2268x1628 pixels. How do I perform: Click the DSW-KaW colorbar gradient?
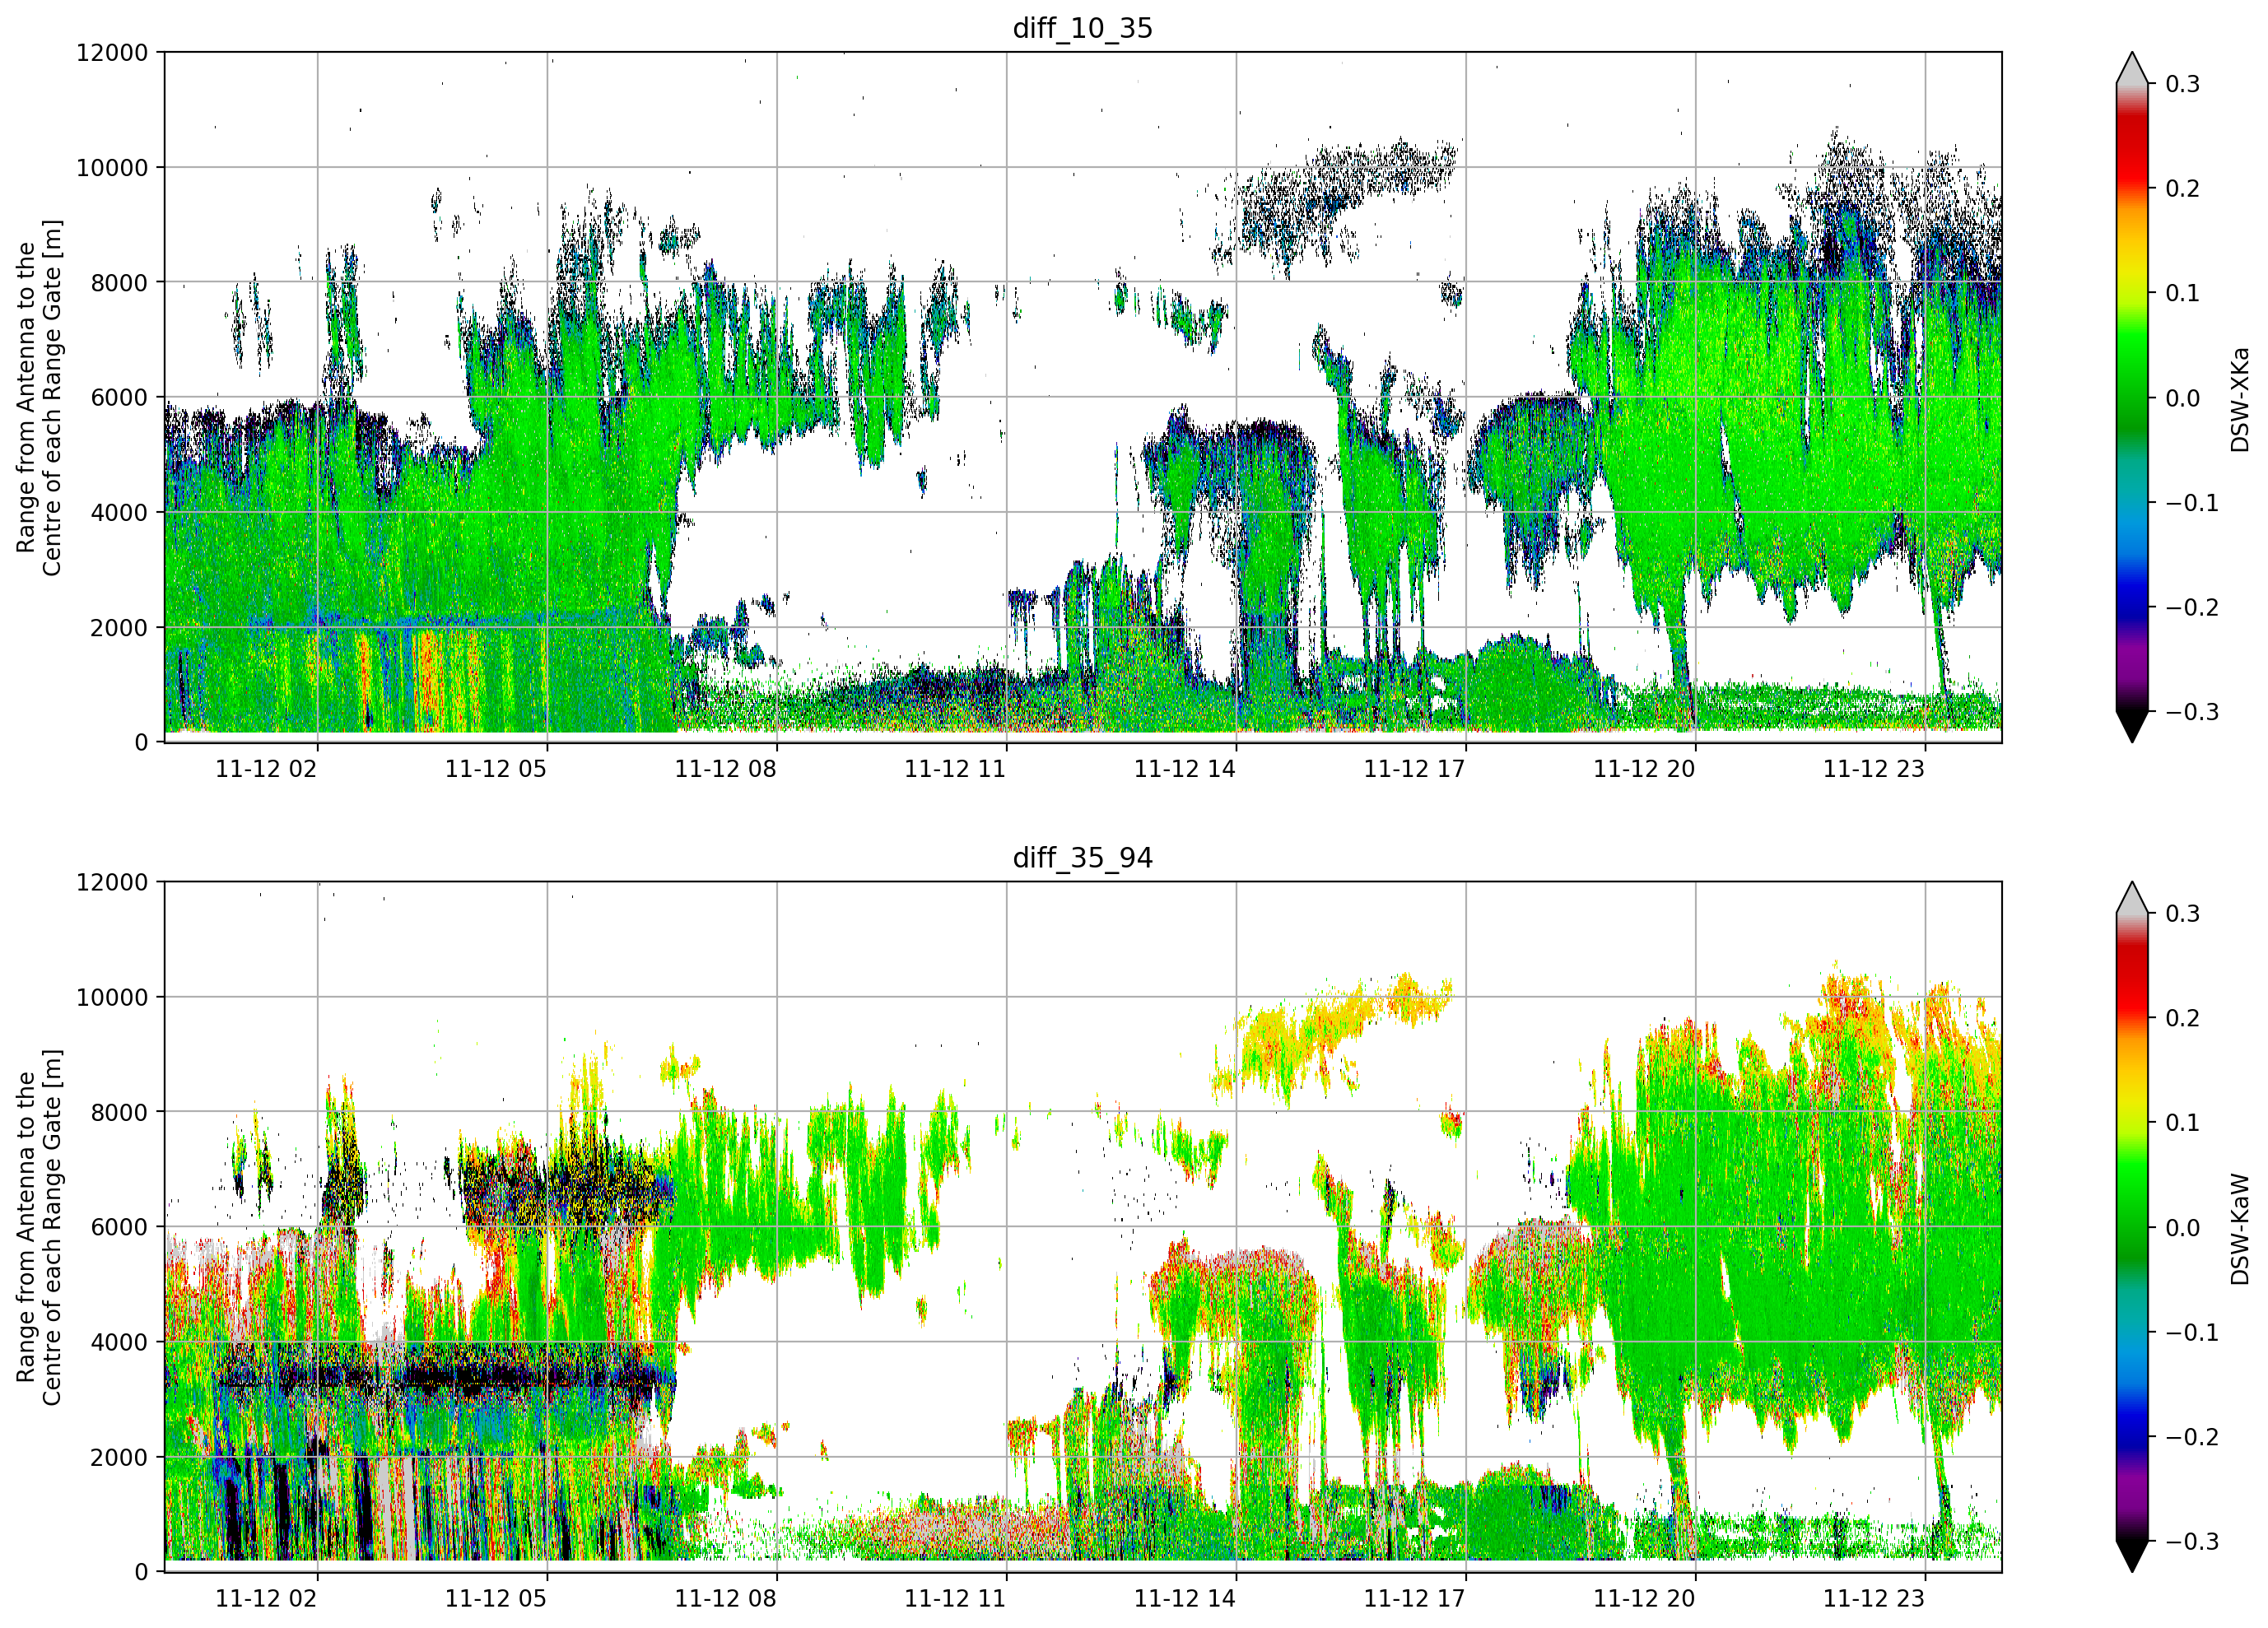point(2132,1227)
